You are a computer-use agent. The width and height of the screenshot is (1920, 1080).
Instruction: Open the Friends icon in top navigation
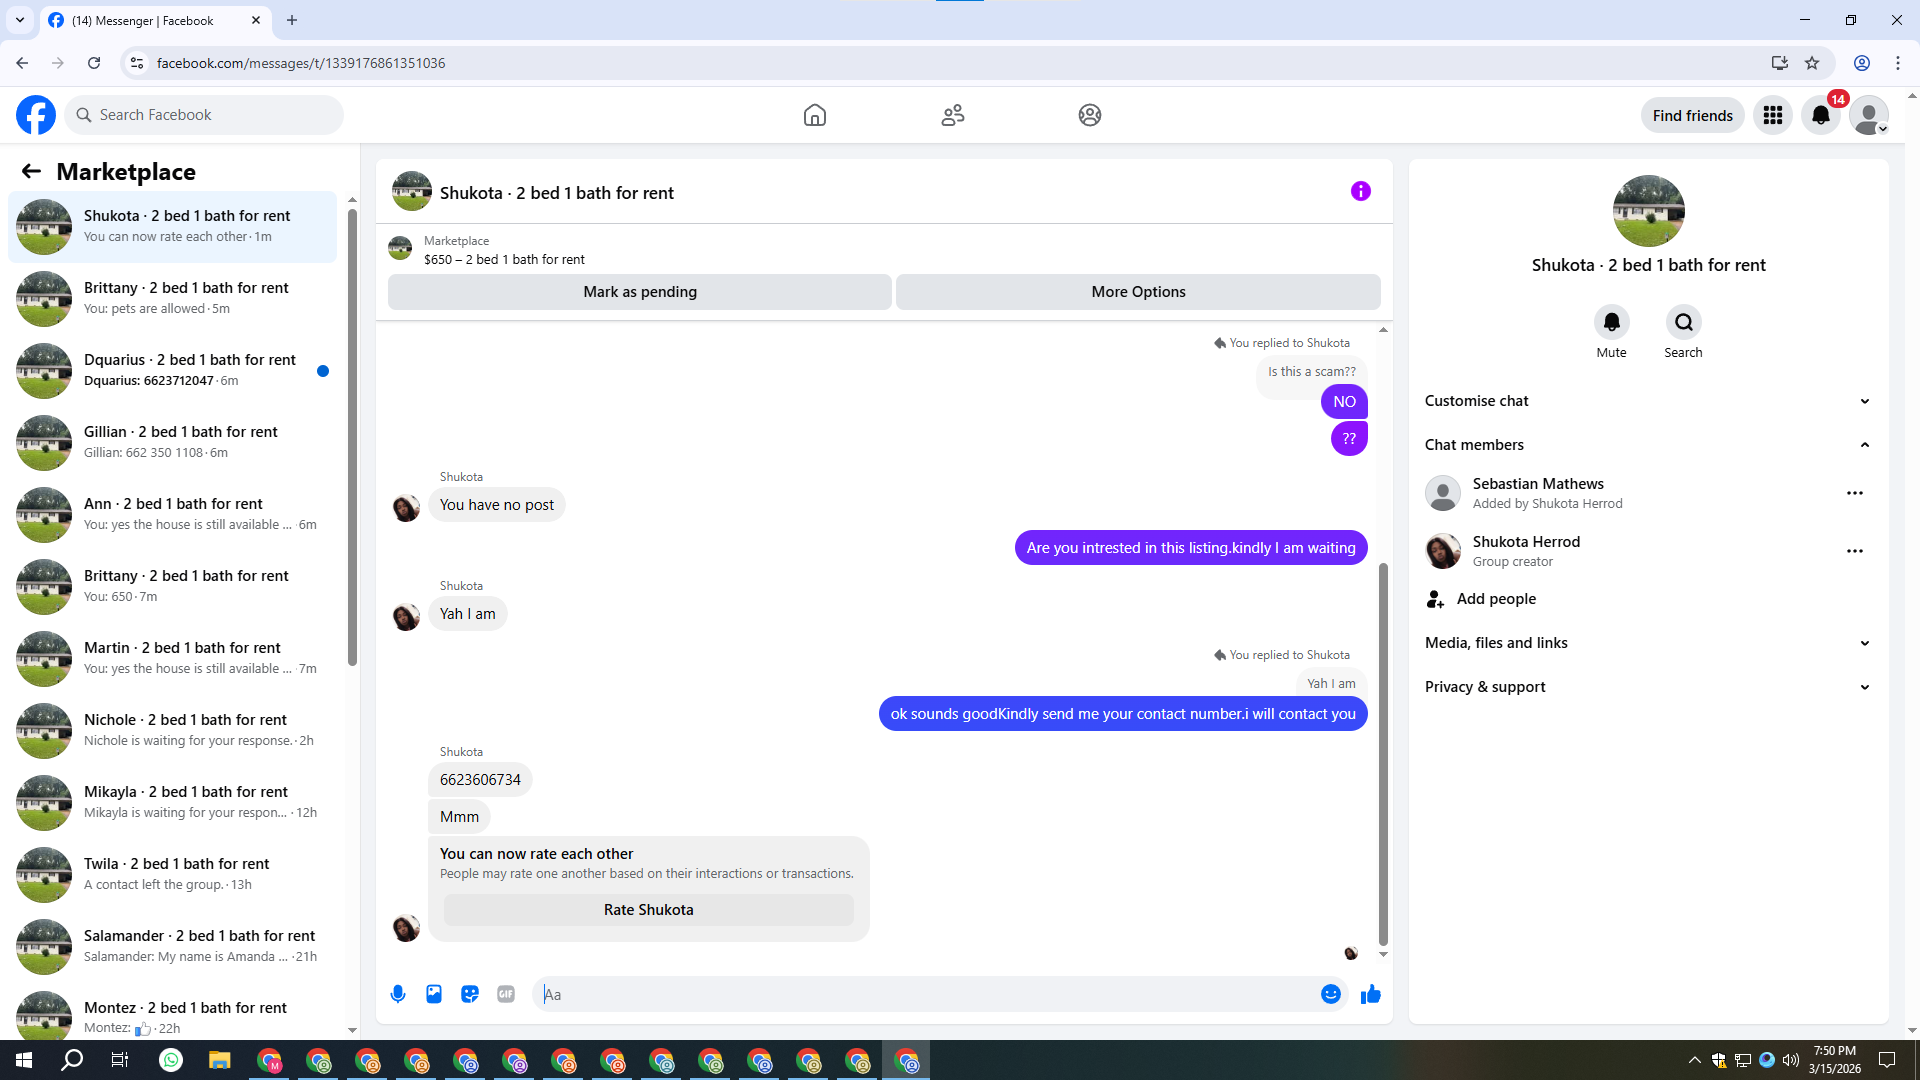953,115
